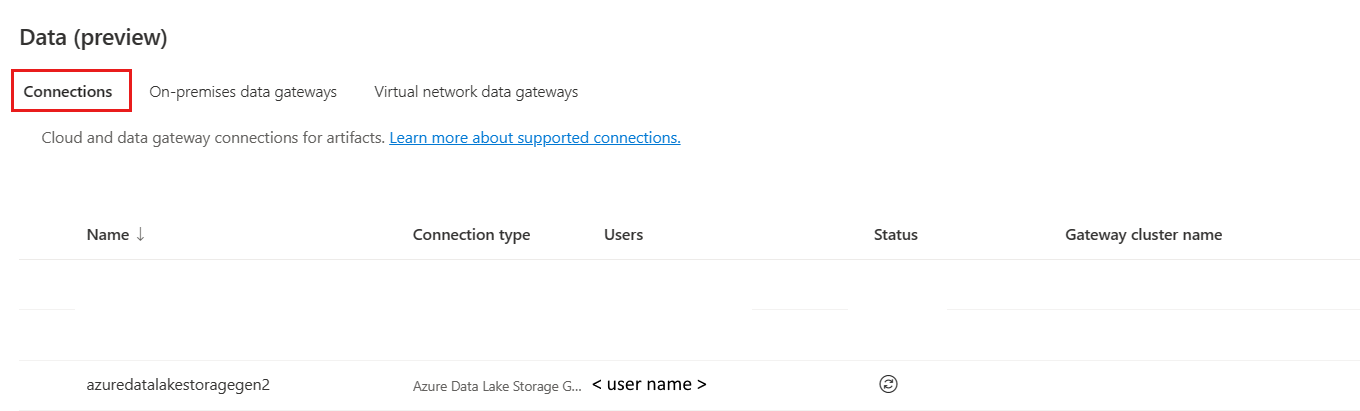Select the azuredatalakestoragegen2 connection name
The image size is (1360, 411).
(x=179, y=384)
